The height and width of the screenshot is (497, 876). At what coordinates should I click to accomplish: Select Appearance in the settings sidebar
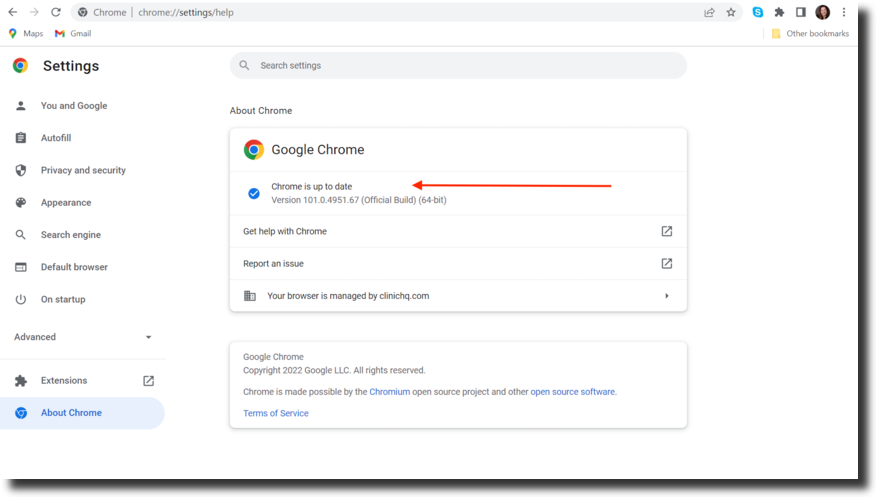pyautogui.click(x=66, y=202)
